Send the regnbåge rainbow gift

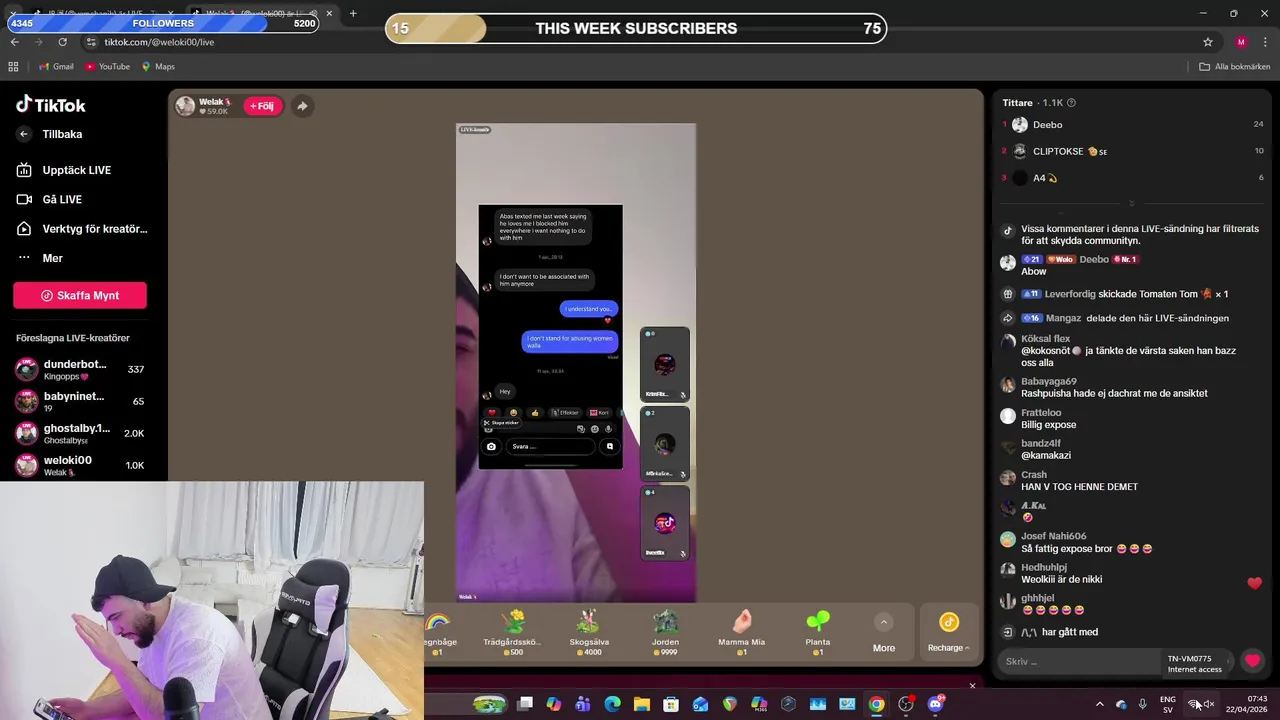(x=438, y=633)
